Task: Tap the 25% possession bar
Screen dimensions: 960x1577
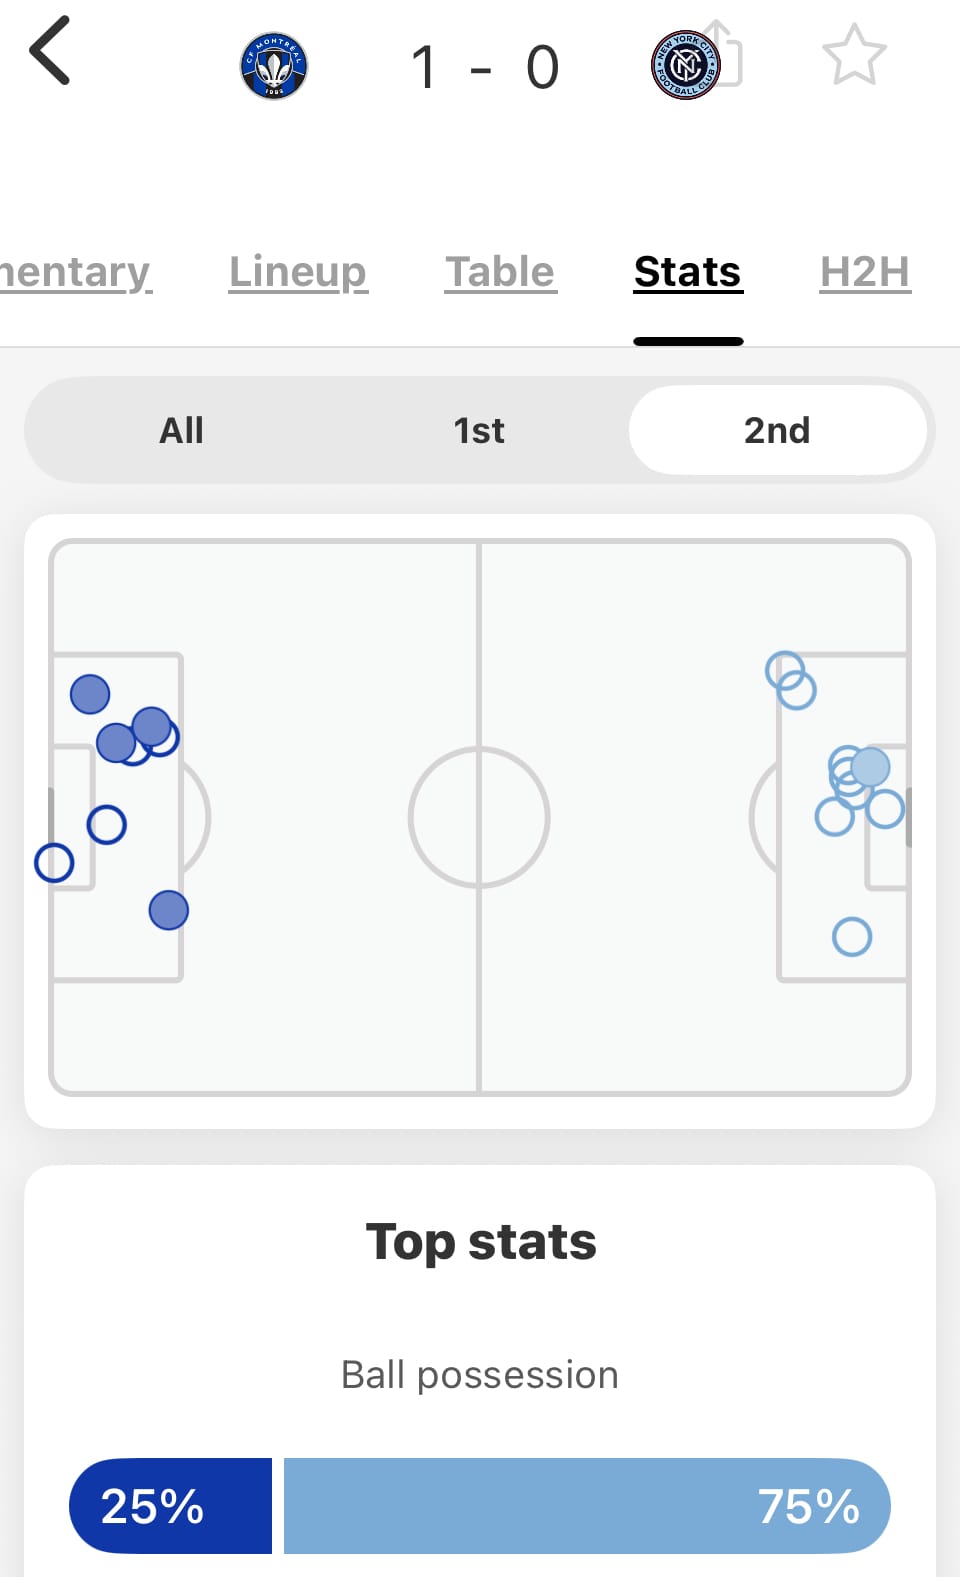Action: click(x=170, y=1506)
